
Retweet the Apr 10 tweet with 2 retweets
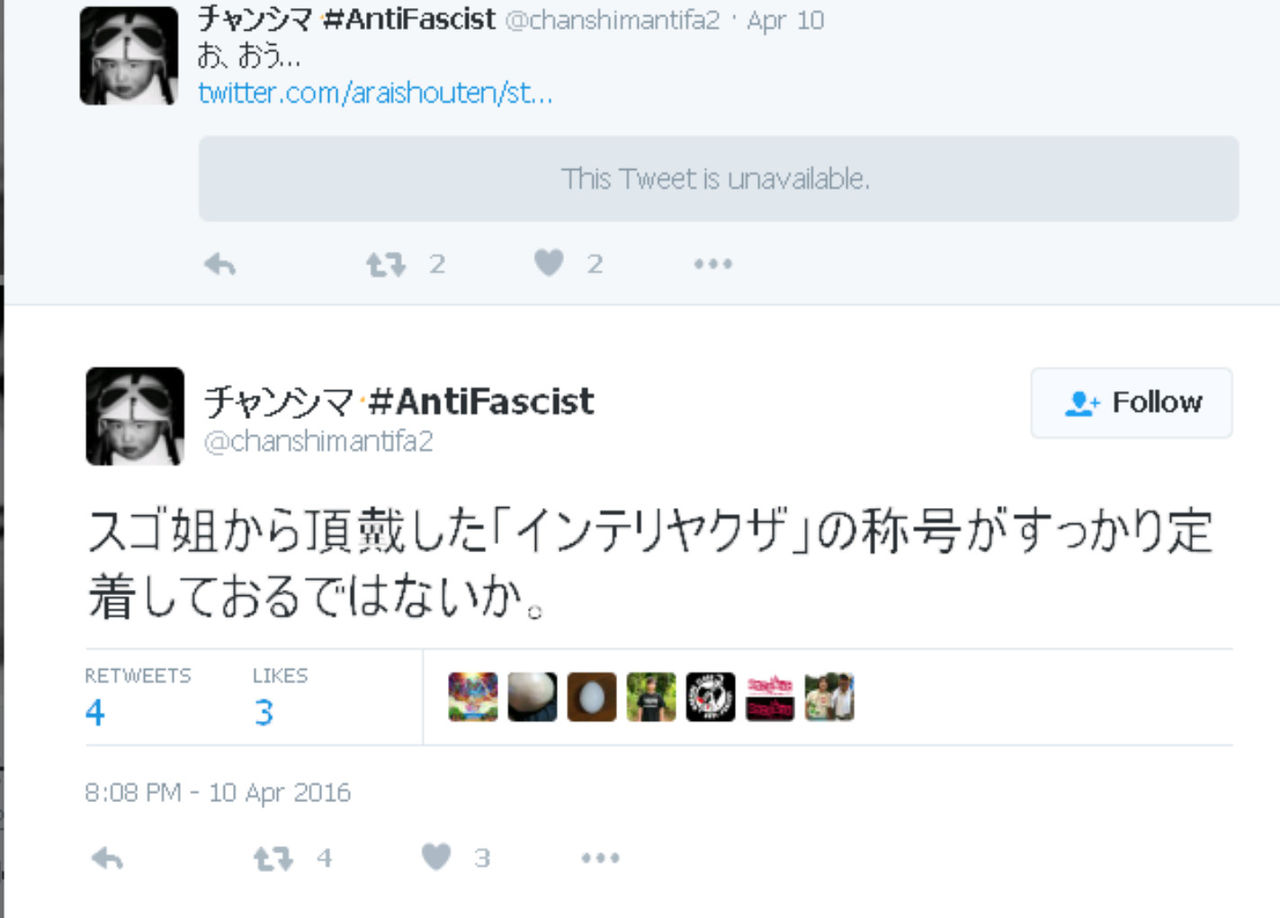coord(385,264)
